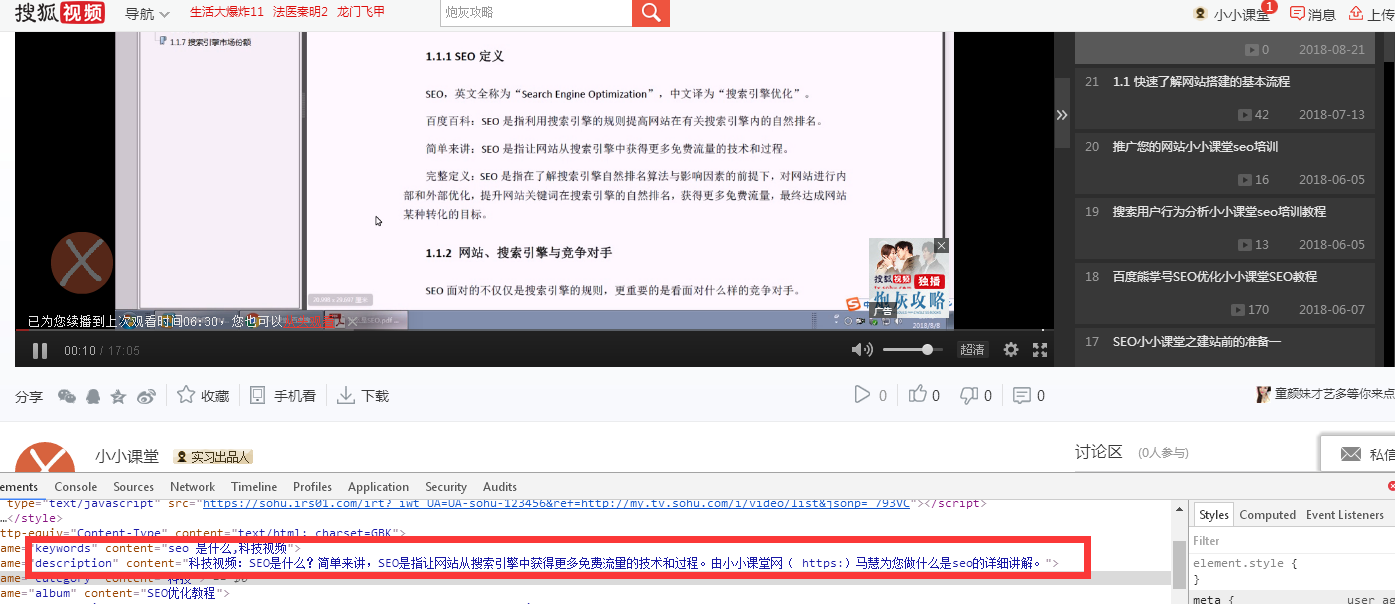Select the meta keywords element line

[x=152, y=548]
